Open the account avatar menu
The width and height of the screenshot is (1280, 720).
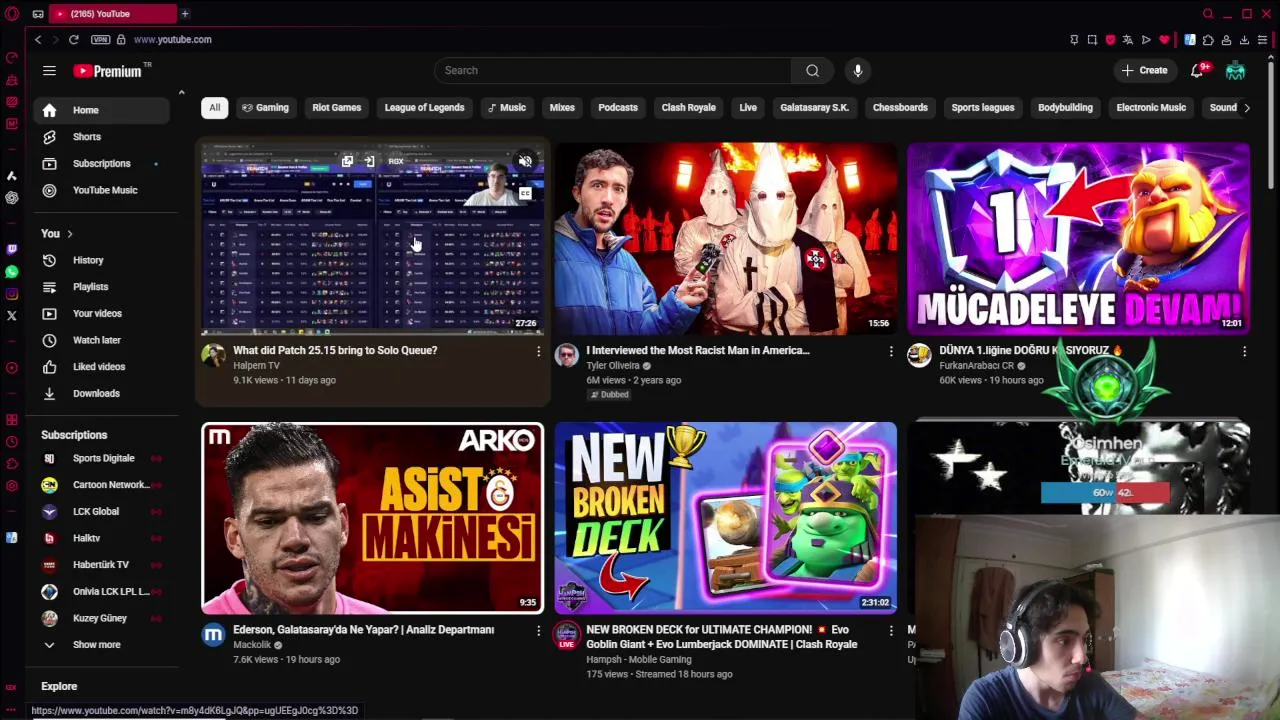(x=1236, y=70)
